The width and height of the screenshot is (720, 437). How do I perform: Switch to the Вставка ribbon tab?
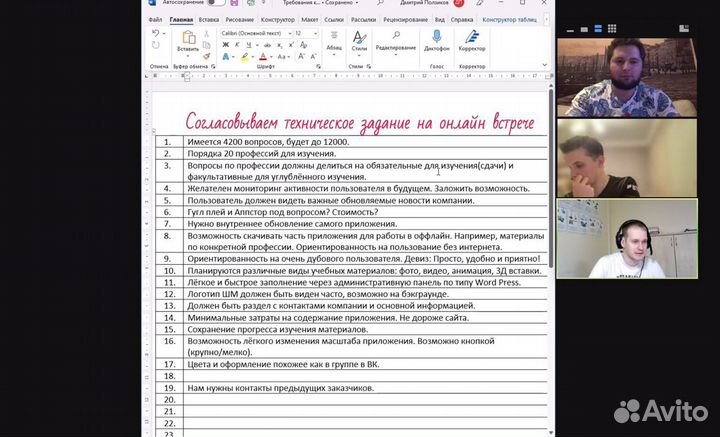[x=209, y=19]
